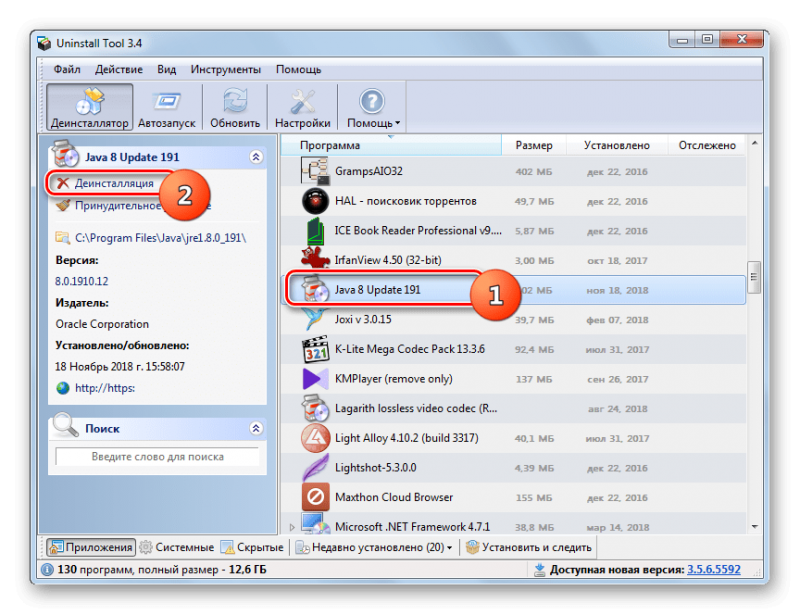Open the Вид menu

pyautogui.click(x=166, y=69)
